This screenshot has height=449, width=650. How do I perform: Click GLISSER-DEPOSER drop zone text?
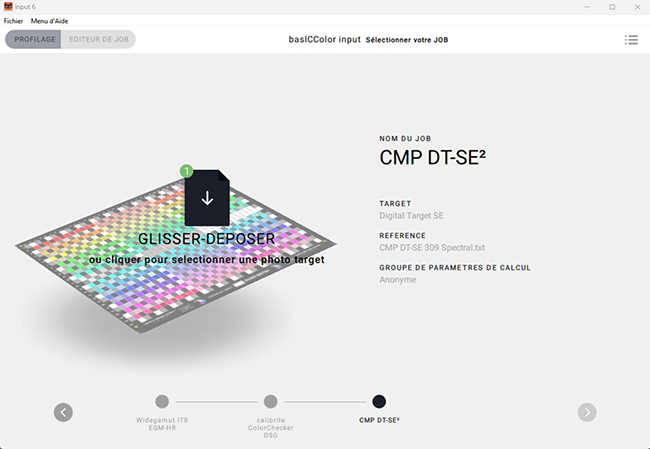[x=206, y=239]
